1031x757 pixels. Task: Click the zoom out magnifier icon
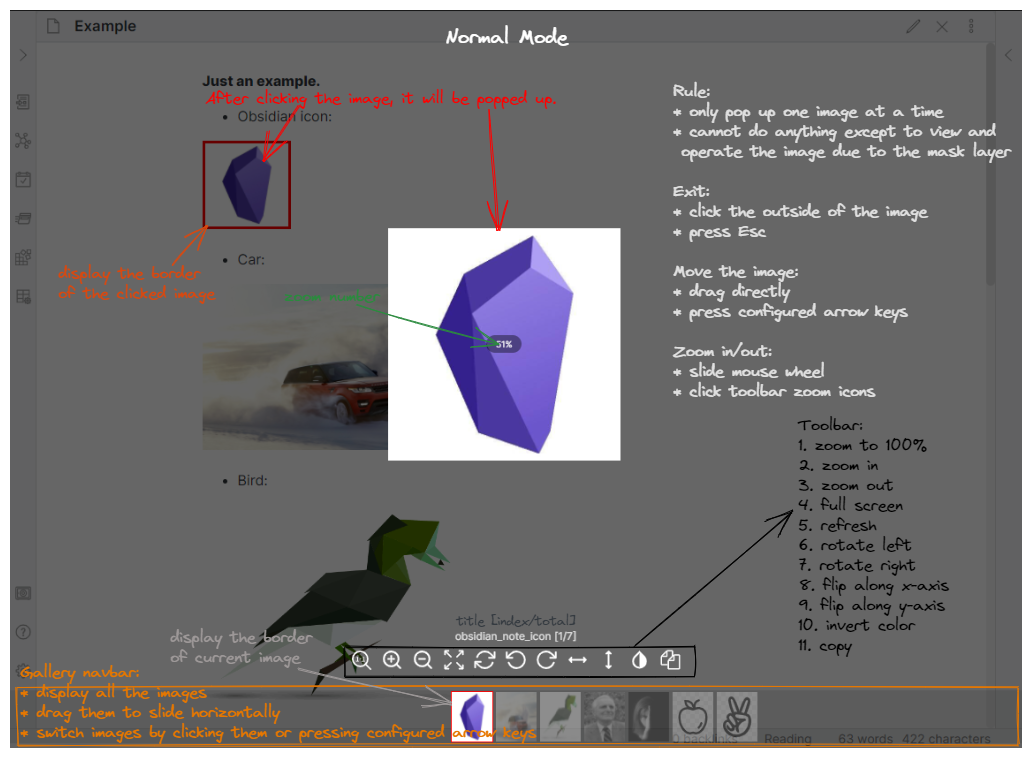[x=423, y=660]
